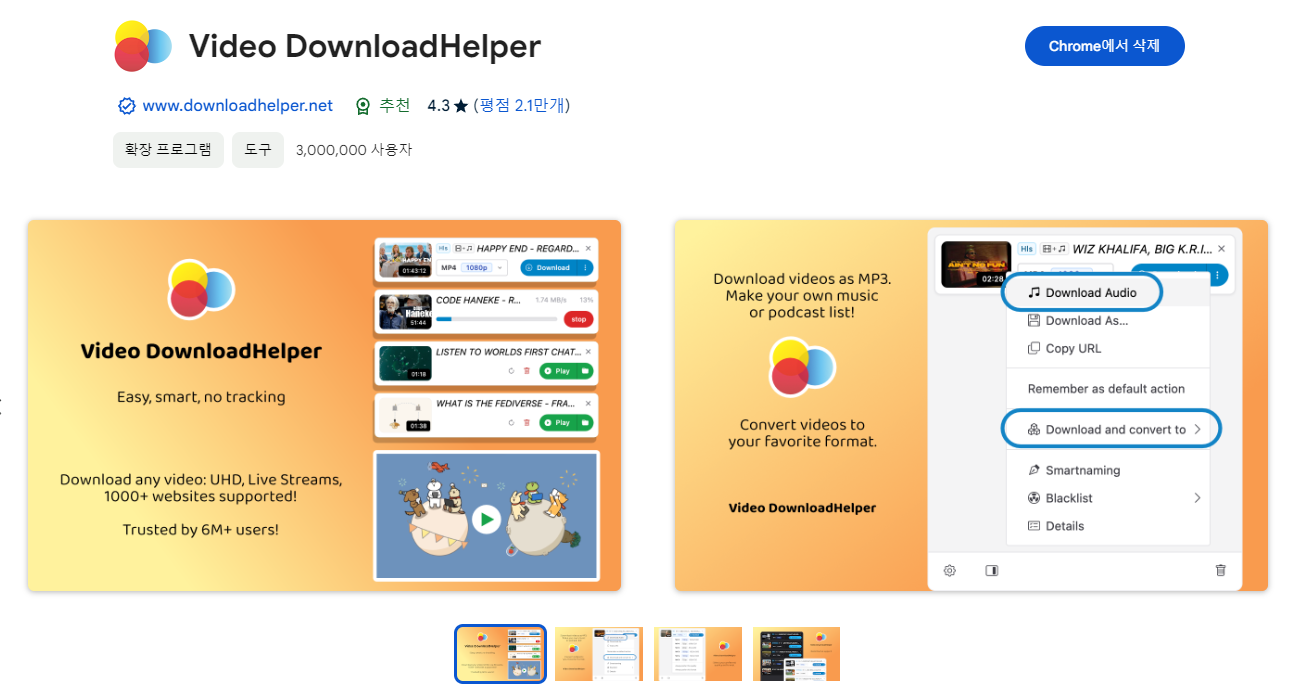Click folder icon in LISTEN TO WORLDS row
Screen dimensions: 1291x697
point(585,371)
